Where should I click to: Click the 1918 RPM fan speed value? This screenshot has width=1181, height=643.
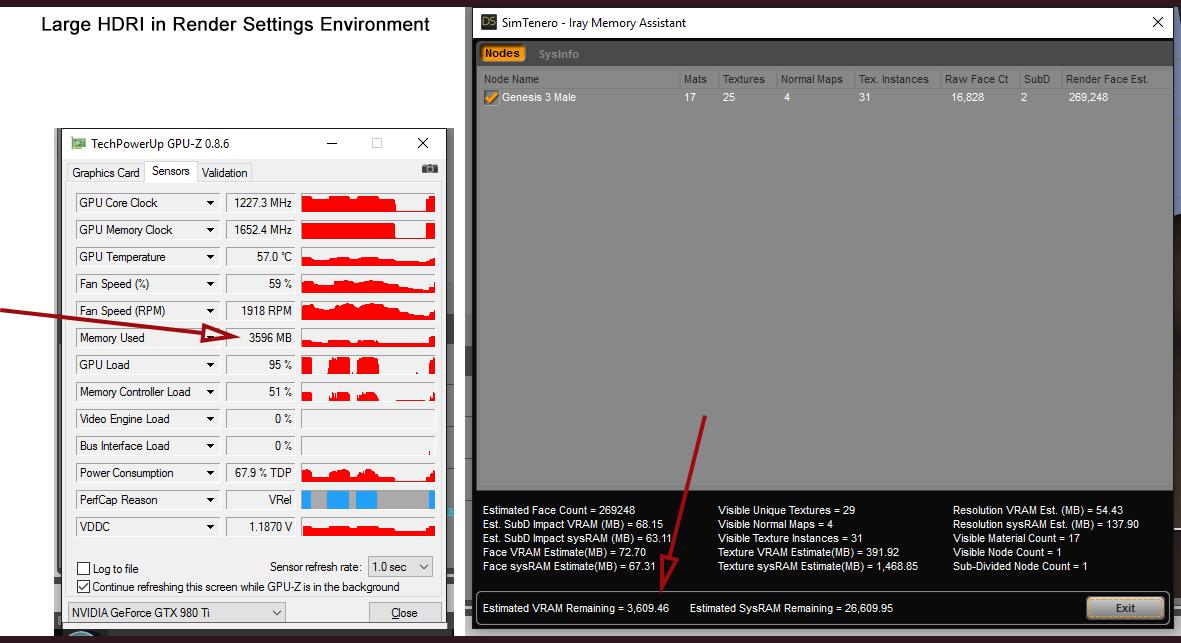coord(261,311)
